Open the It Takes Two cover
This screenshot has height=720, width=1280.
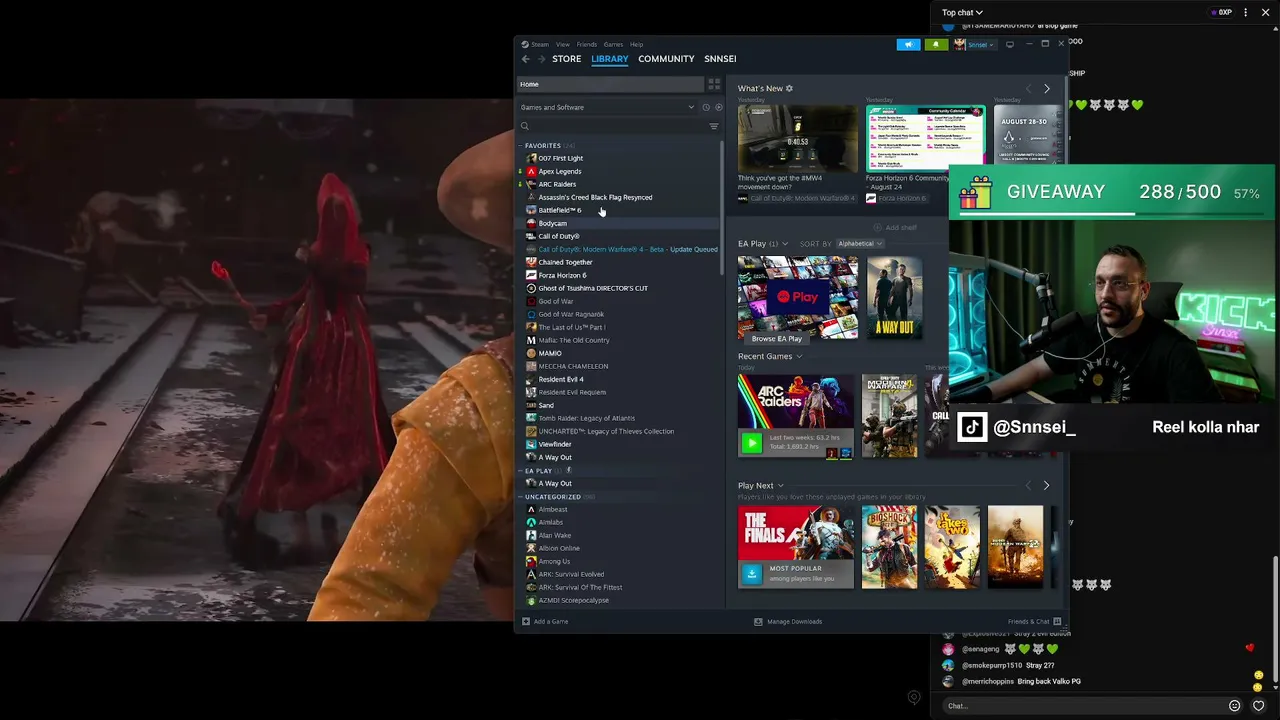(x=952, y=547)
